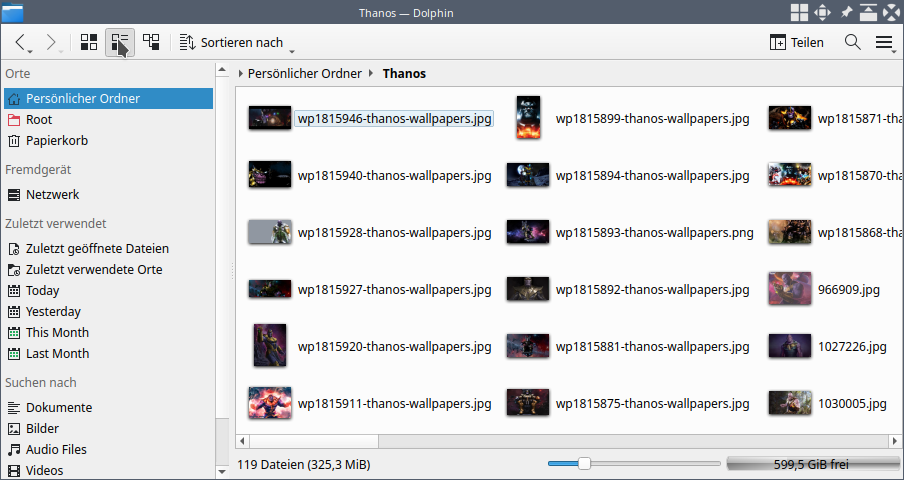Pin the window with pushpin icon

click(x=846, y=12)
